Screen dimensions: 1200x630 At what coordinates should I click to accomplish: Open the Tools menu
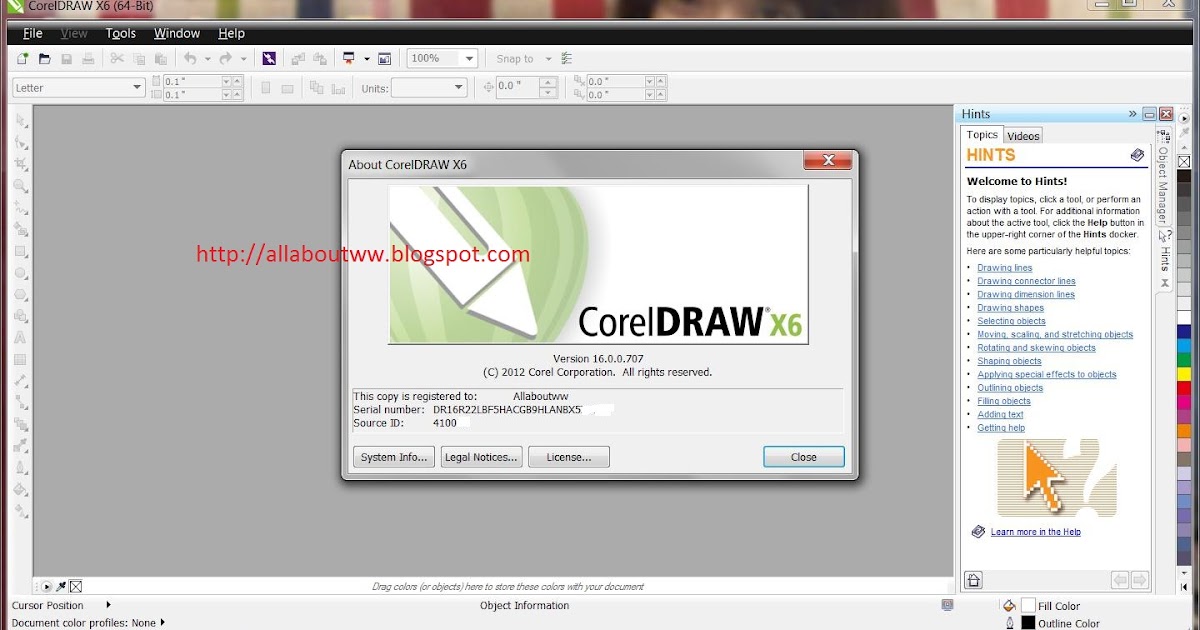[x=121, y=34]
